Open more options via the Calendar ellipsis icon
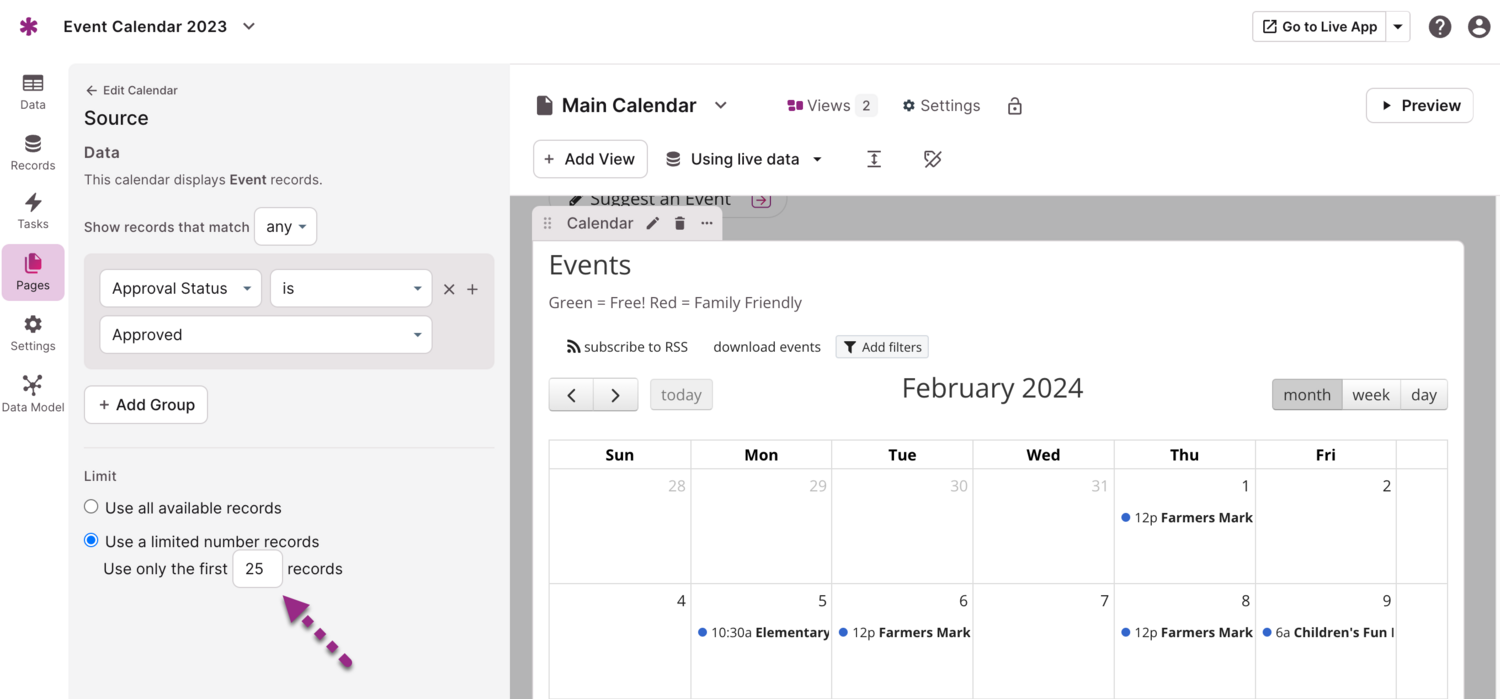Image resolution: width=1500 pixels, height=699 pixels. (x=707, y=223)
